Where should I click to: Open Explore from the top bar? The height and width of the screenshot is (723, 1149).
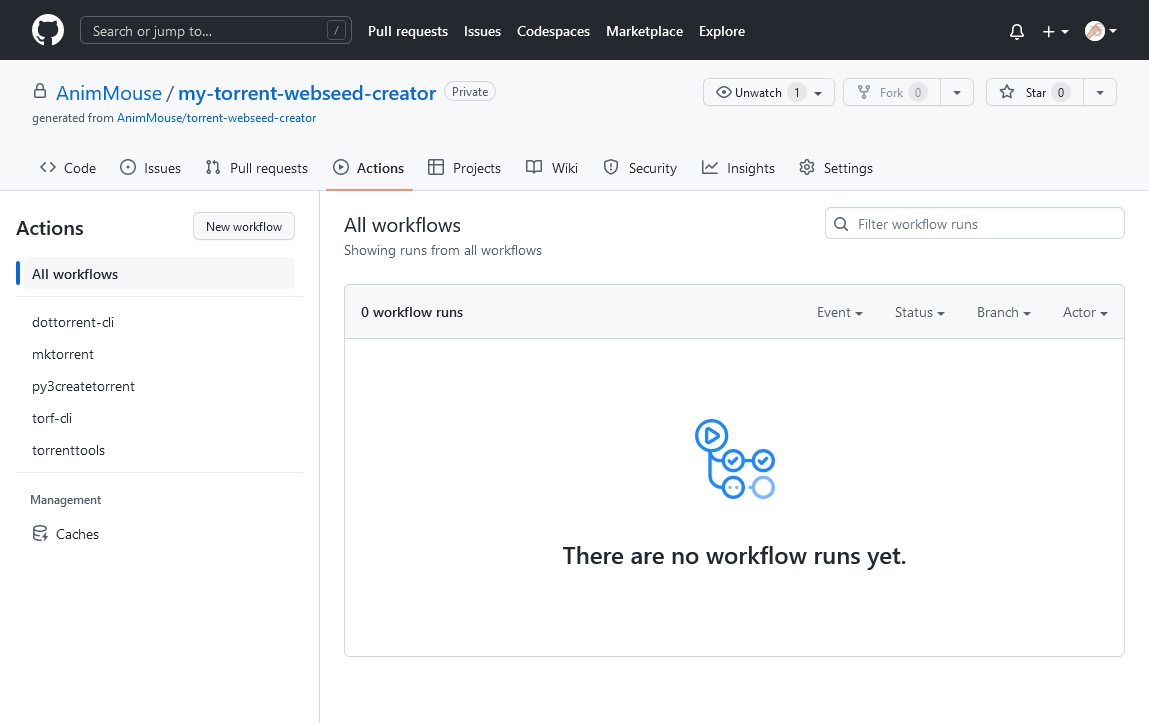click(722, 31)
